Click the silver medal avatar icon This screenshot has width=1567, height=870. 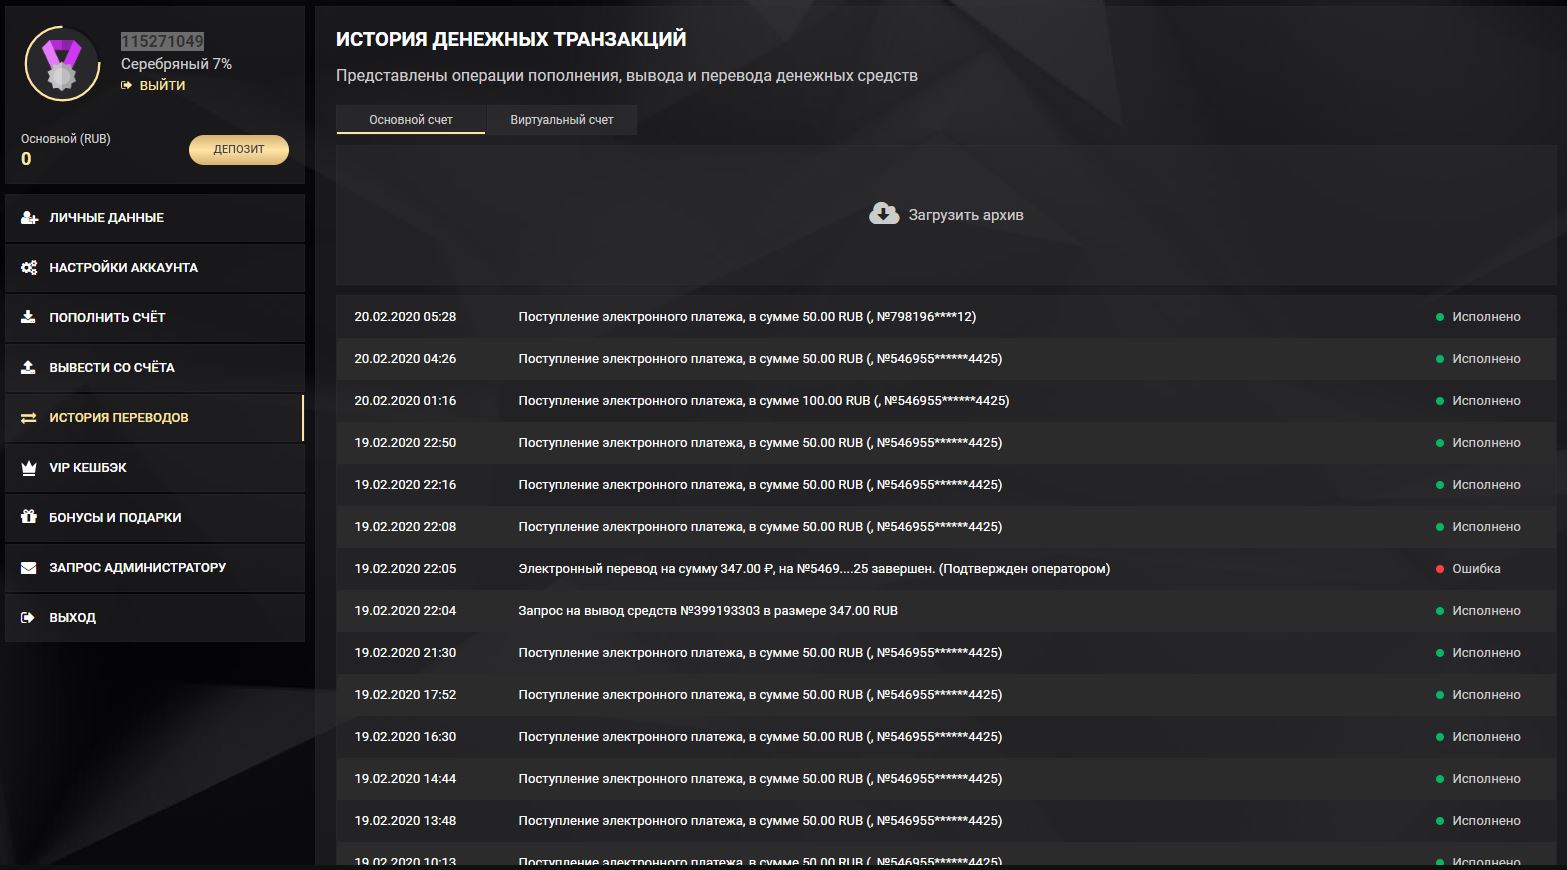click(x=62, y=64)
